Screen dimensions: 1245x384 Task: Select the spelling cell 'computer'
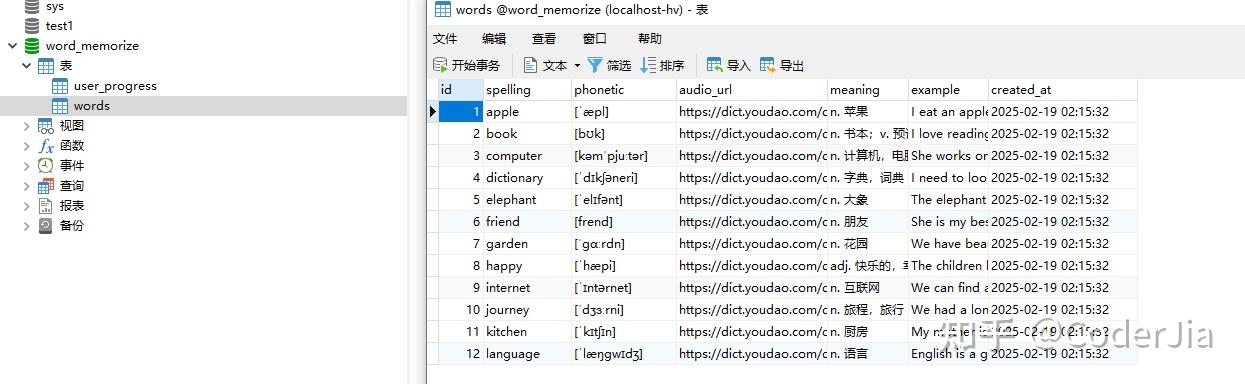[x=527, y=156]
